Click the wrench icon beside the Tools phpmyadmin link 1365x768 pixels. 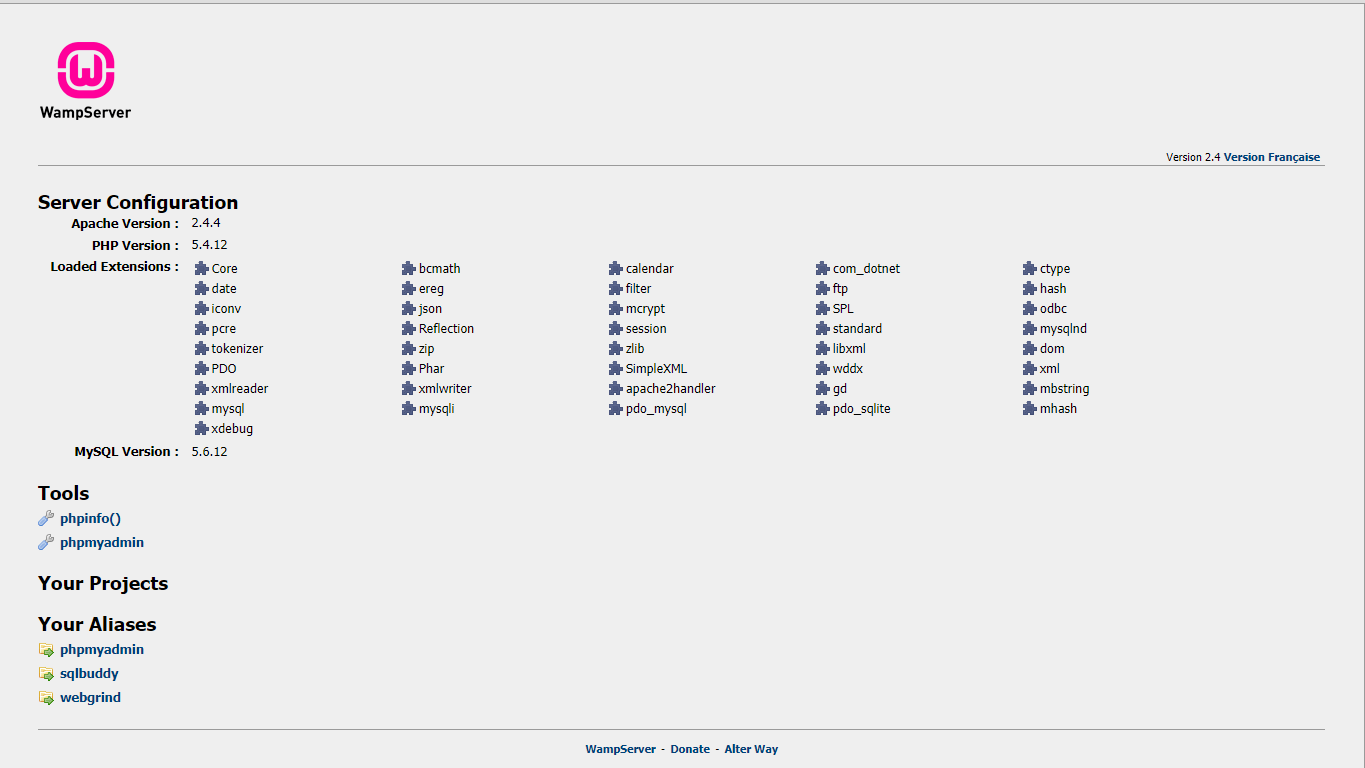(x=46, y=542)
